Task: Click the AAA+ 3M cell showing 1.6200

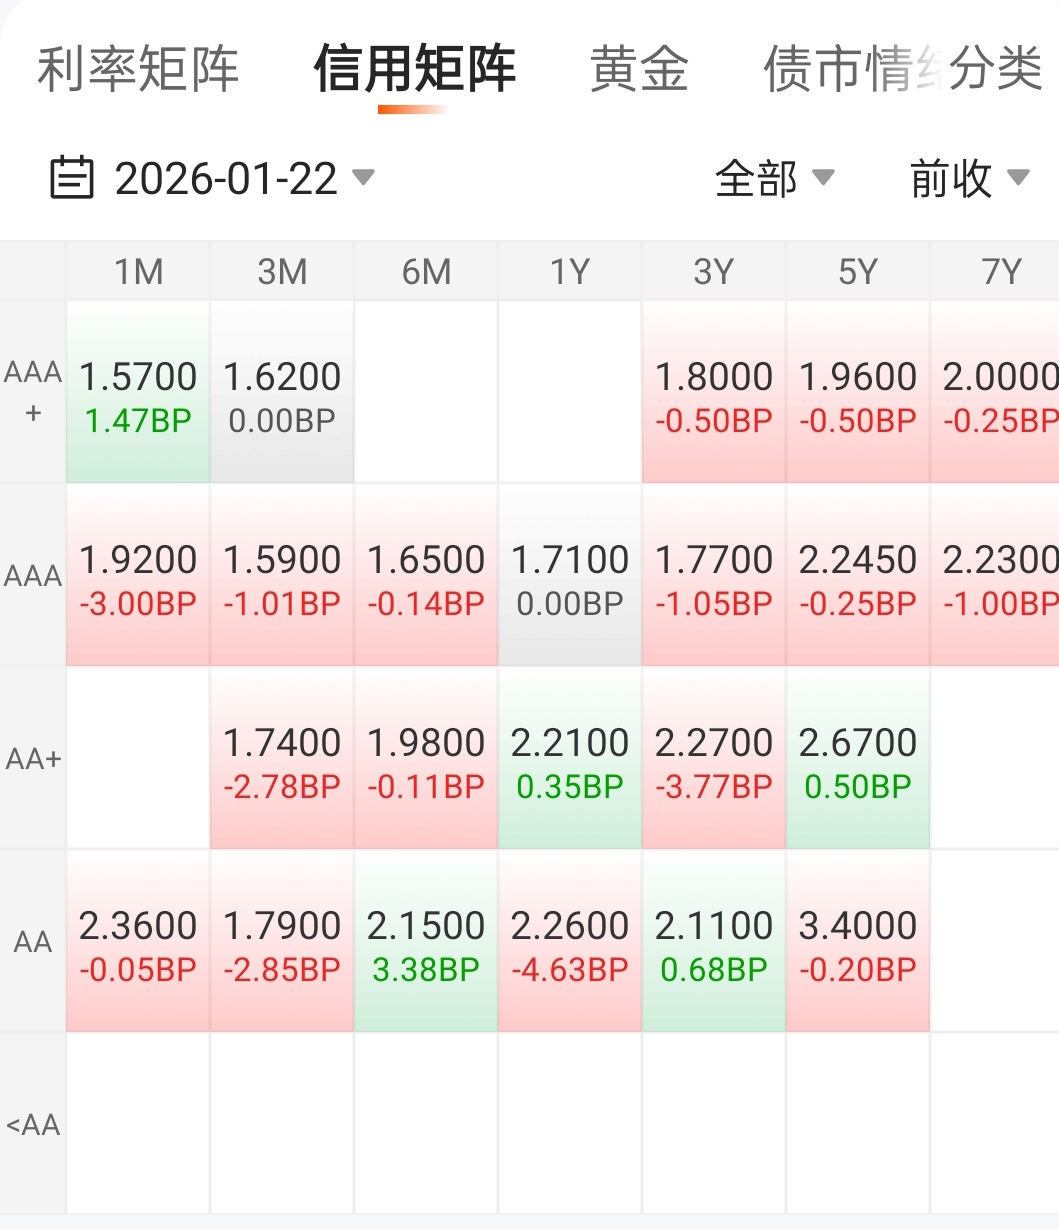Action: [x=282, y=393]
